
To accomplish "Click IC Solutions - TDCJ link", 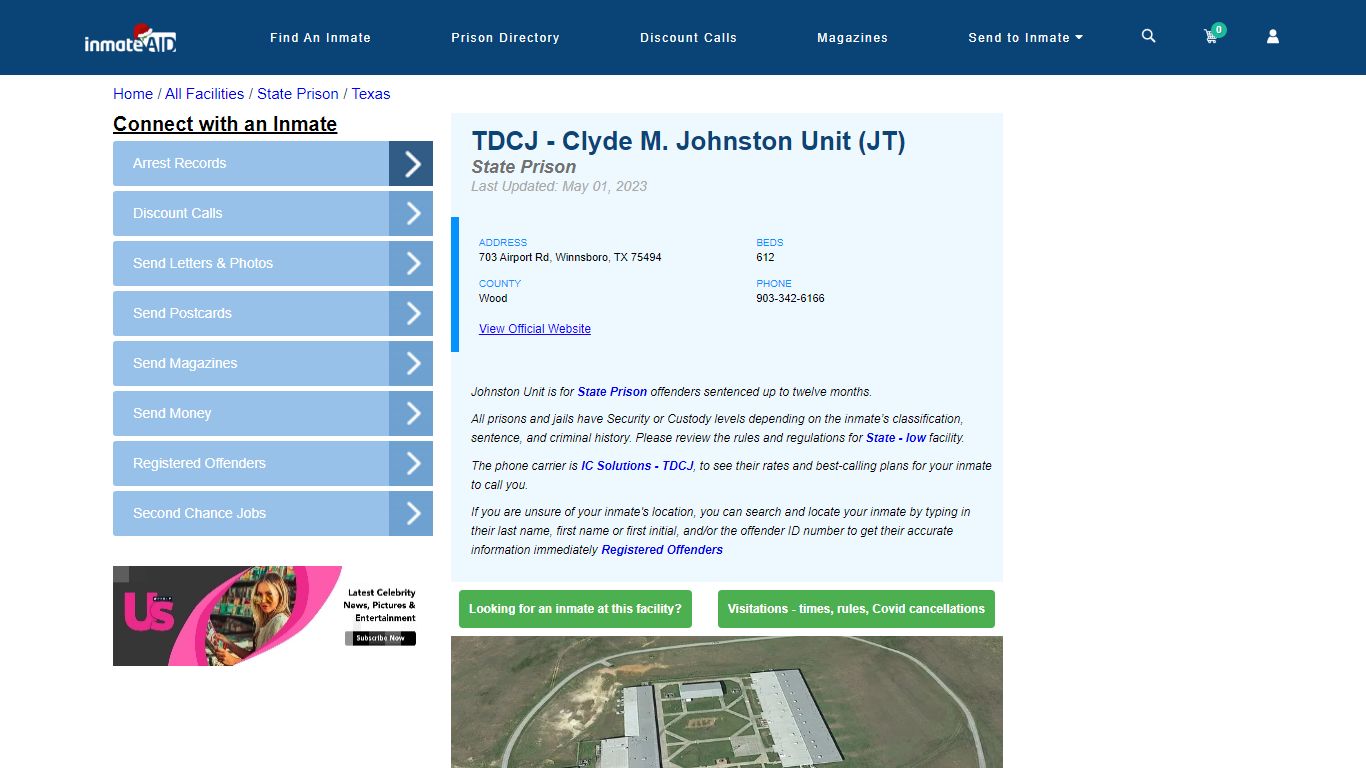I will [637, 466].
